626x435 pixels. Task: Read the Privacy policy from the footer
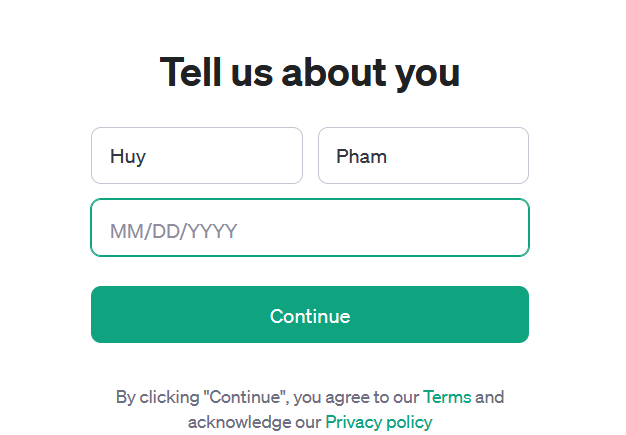379,421
